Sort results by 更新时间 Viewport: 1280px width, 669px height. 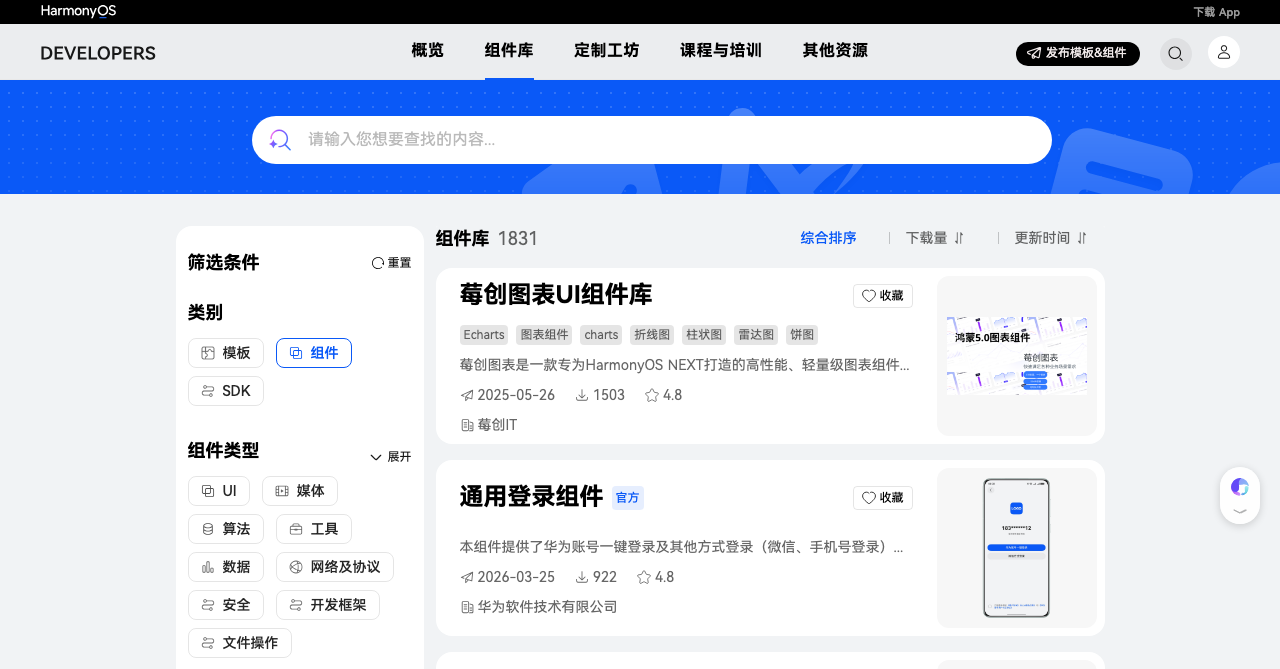tap(1051, 238)
